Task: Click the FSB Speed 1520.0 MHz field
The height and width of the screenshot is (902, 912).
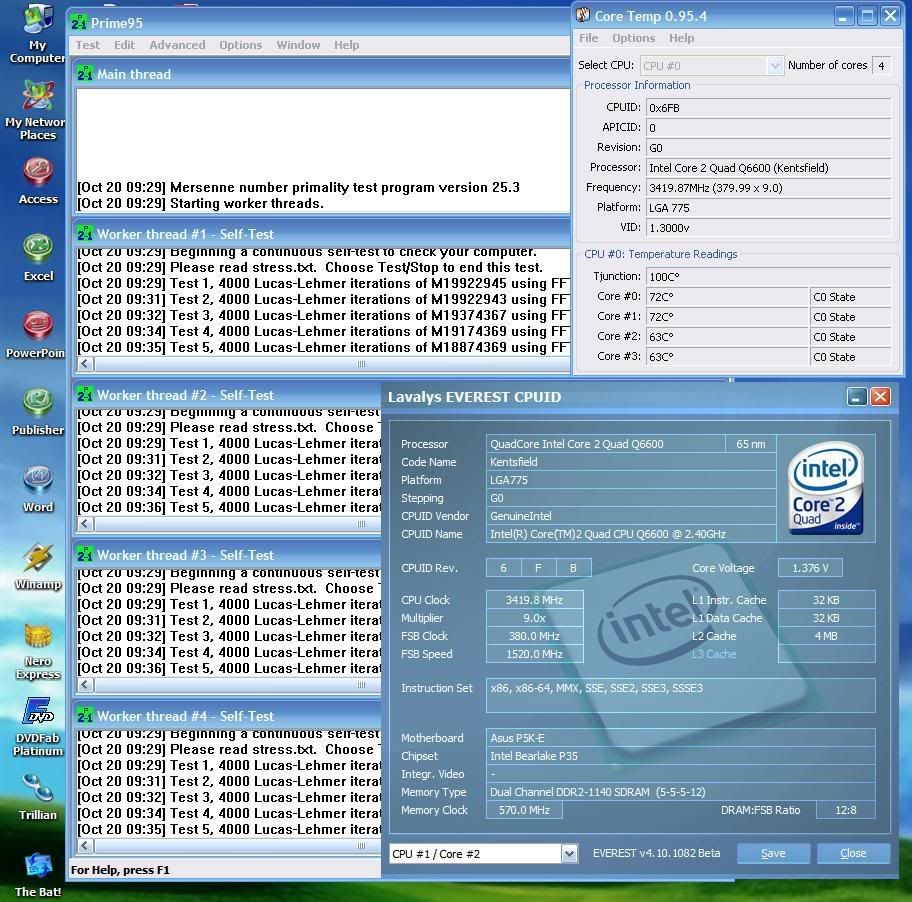Action: [x=535, y=654]
